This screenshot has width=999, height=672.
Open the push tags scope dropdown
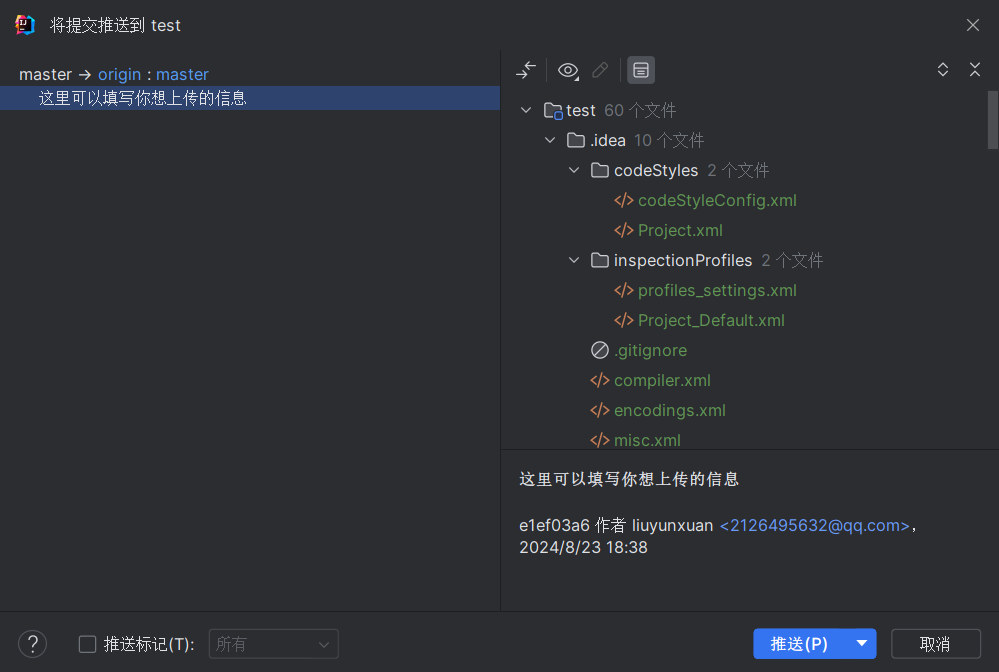click(273, 644)
